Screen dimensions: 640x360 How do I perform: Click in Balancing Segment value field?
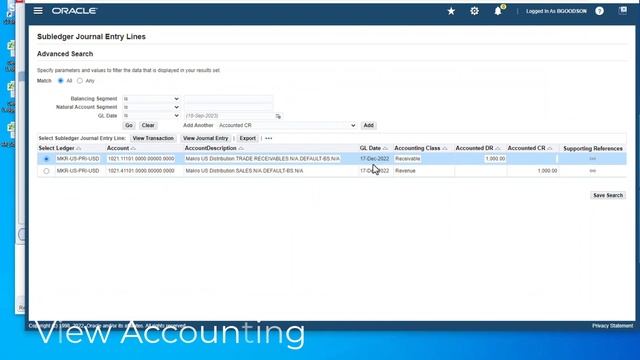coord(228,99)
